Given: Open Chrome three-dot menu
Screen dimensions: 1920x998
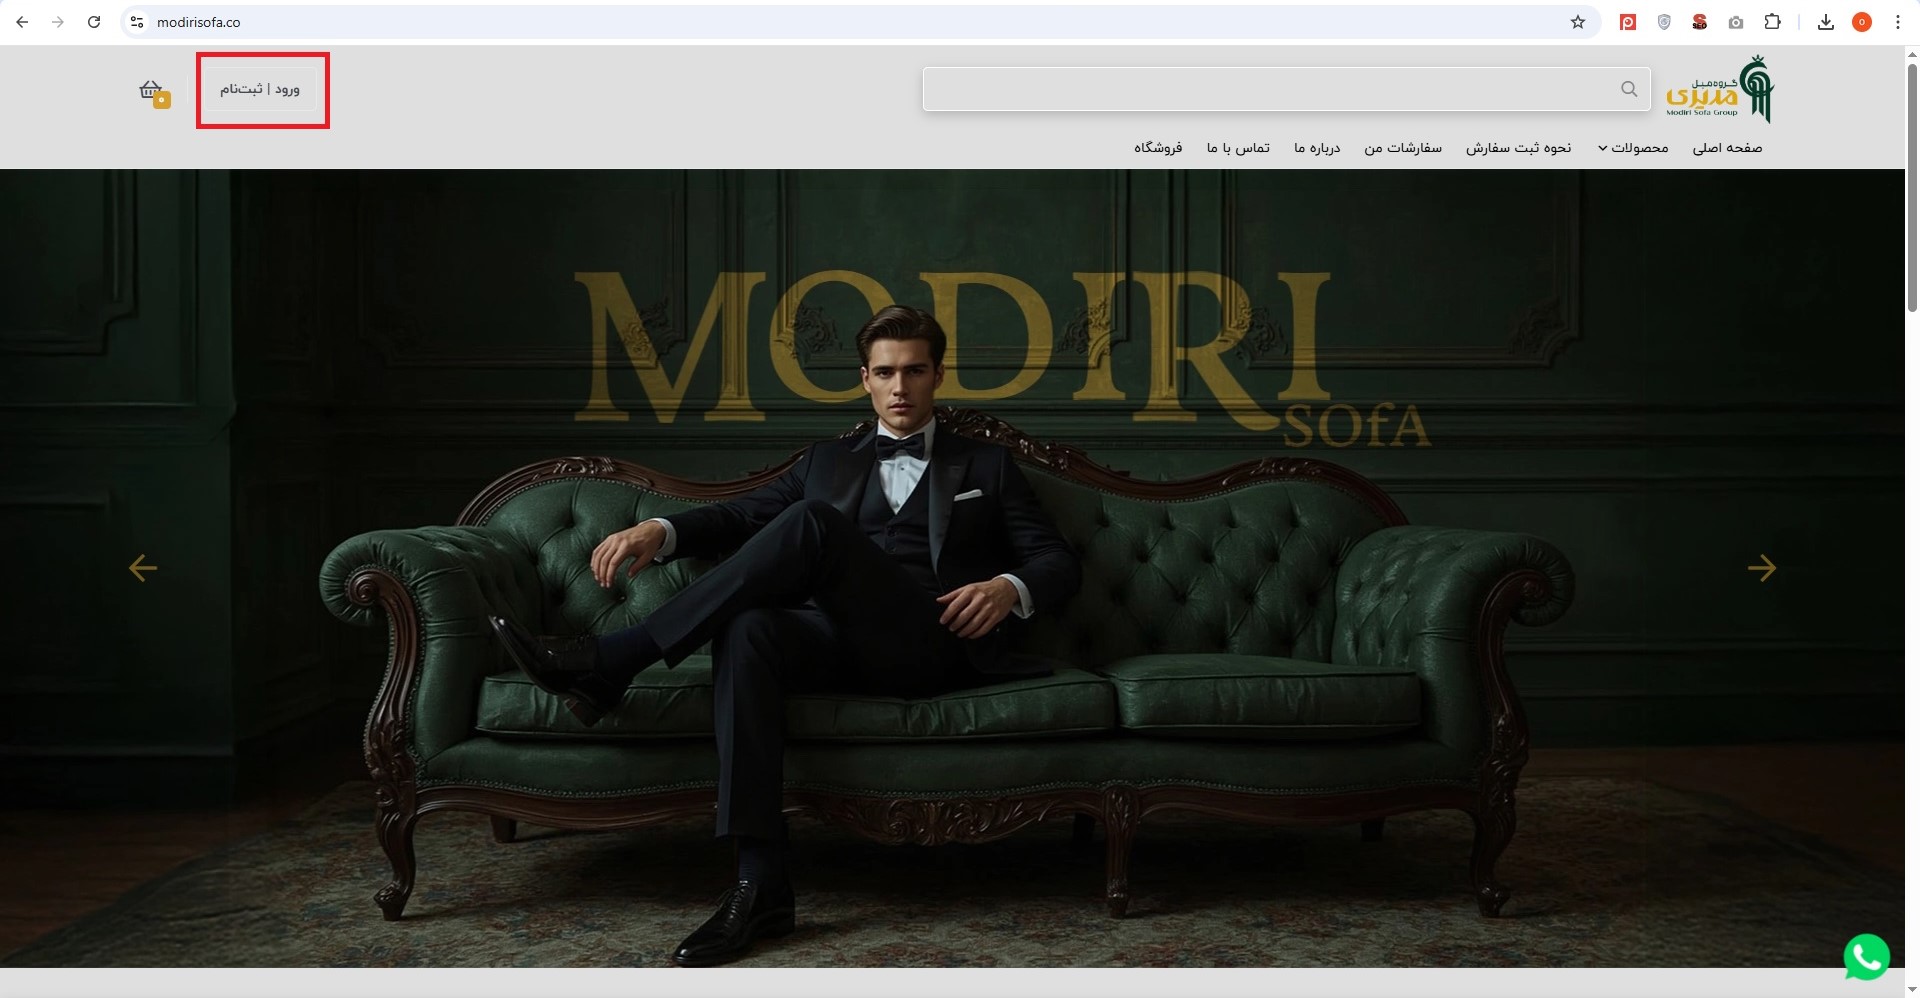Looking at the screenshot, I should pyautogui.click(x=1898, y=22).
